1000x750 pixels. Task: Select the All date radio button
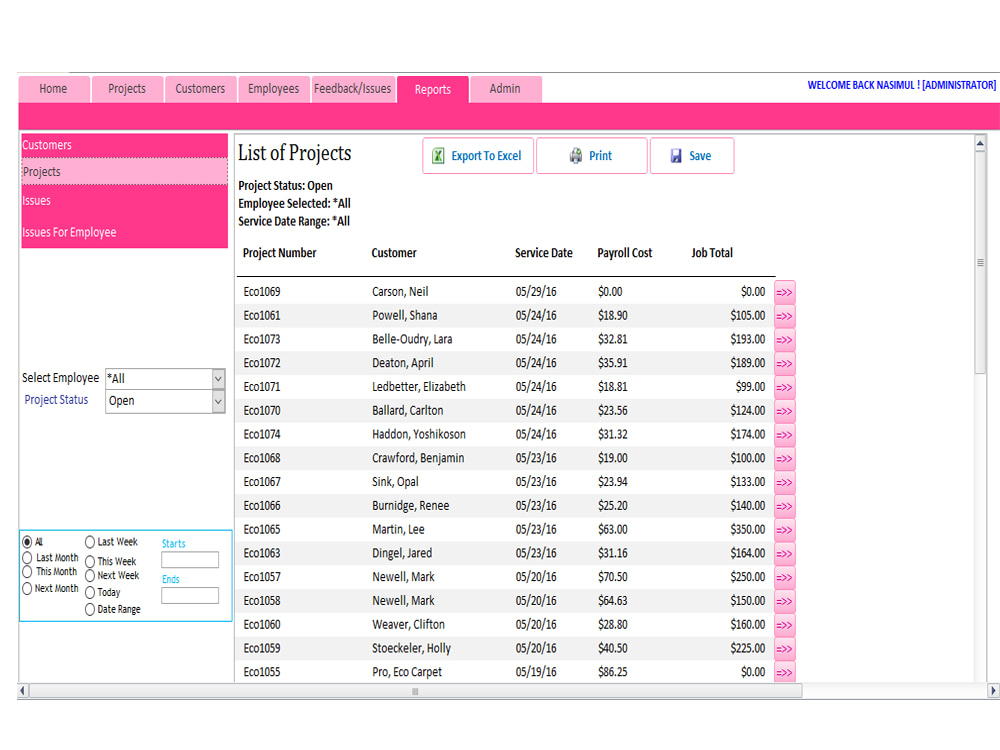pyautogui.click(x=27, y=542)
